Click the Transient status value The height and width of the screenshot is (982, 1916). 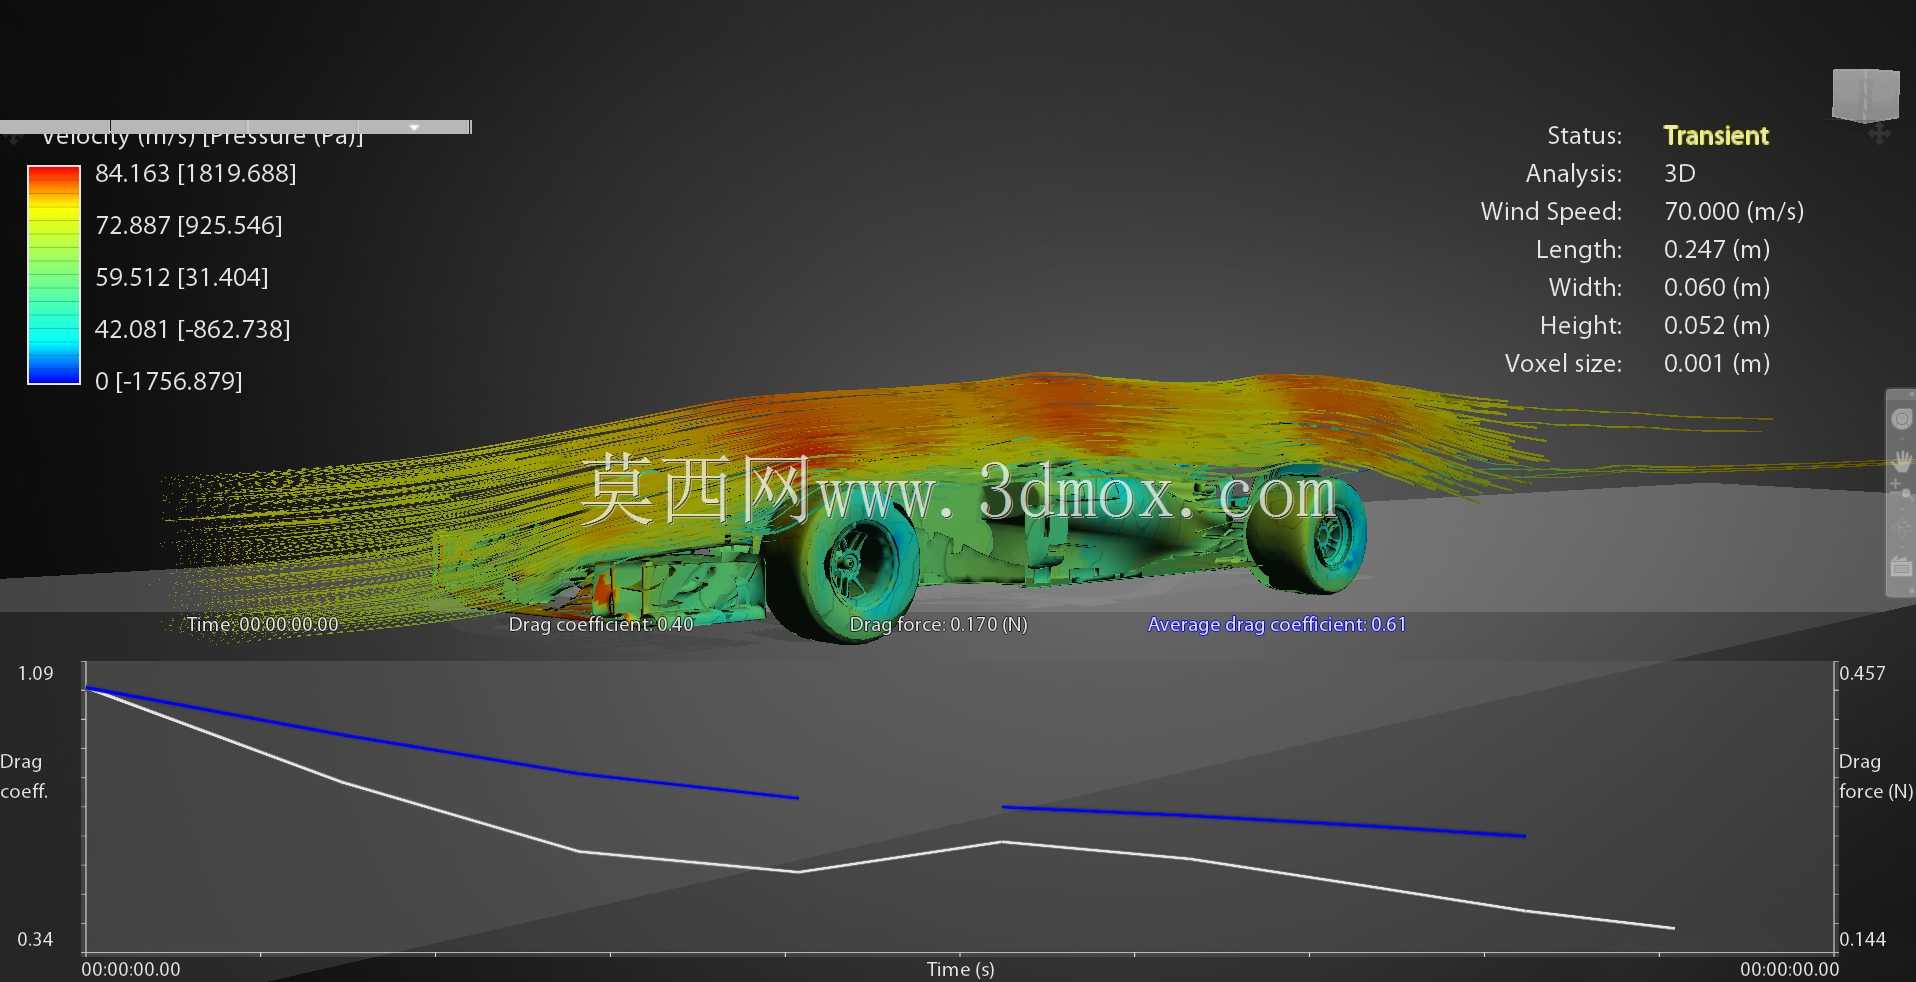click(1716, 135)
